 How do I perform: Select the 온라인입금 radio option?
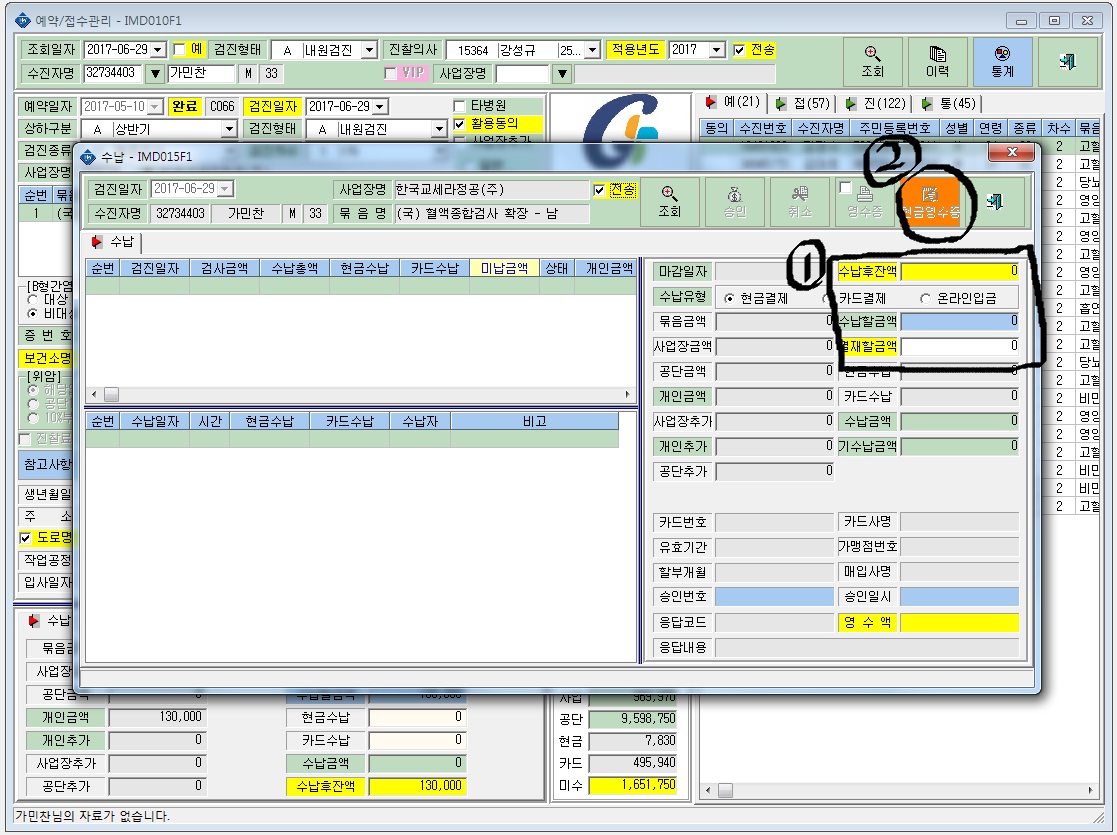pyautogui.click(x=925, y=299)
